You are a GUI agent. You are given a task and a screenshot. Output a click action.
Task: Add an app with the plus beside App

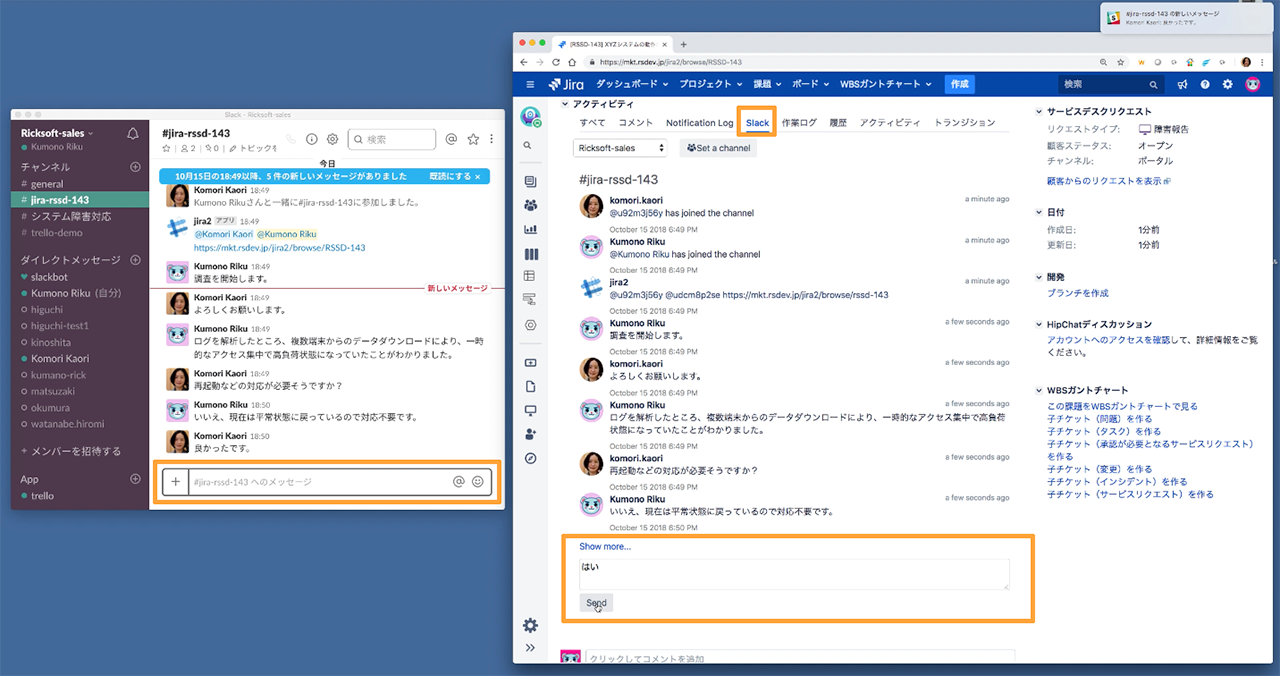pyautogui.click(x=135, y=479)
